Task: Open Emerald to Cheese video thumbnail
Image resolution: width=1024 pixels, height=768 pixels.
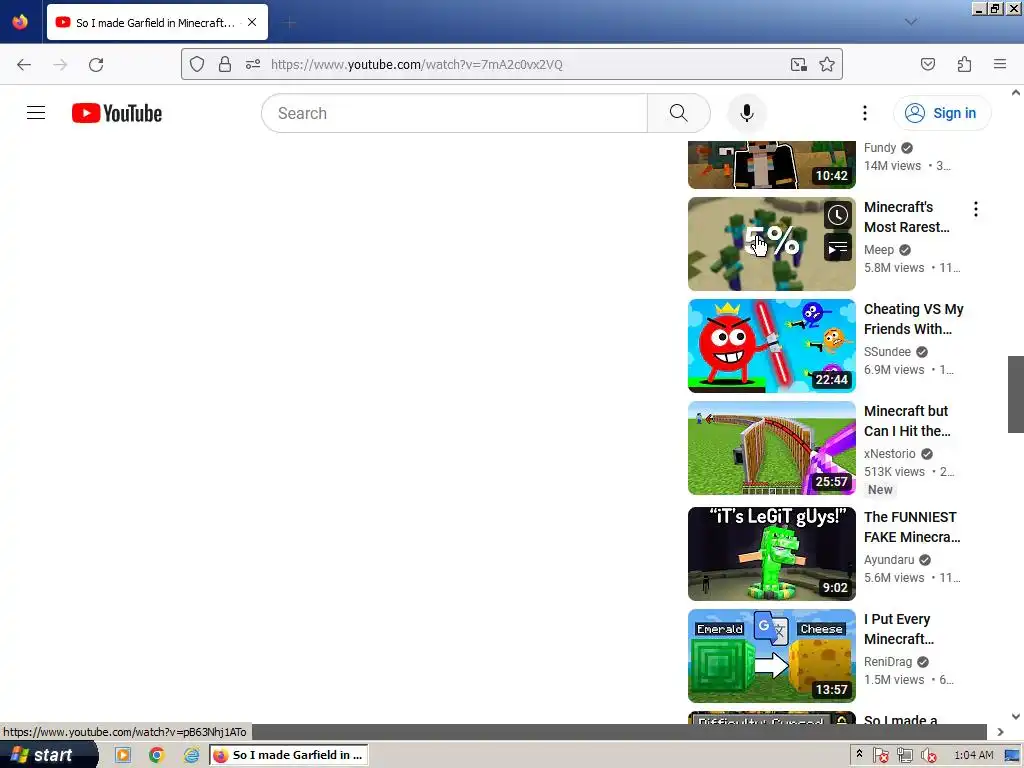Action: (771, 656)
